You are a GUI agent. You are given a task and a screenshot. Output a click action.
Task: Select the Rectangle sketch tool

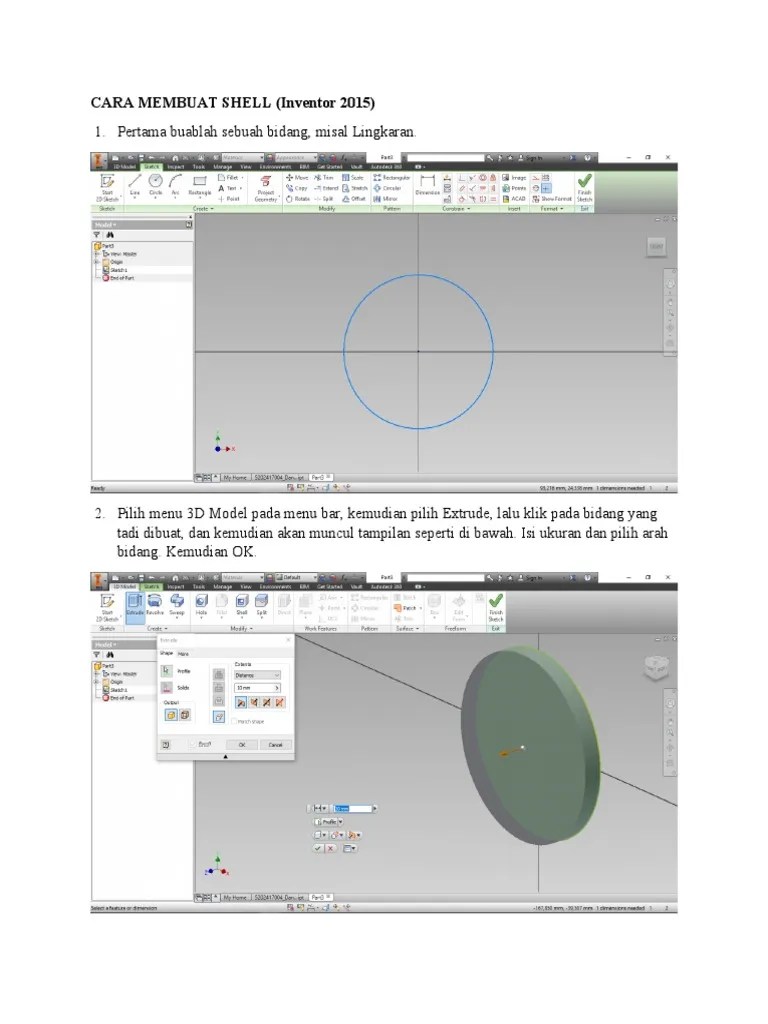tap(200, 184)
